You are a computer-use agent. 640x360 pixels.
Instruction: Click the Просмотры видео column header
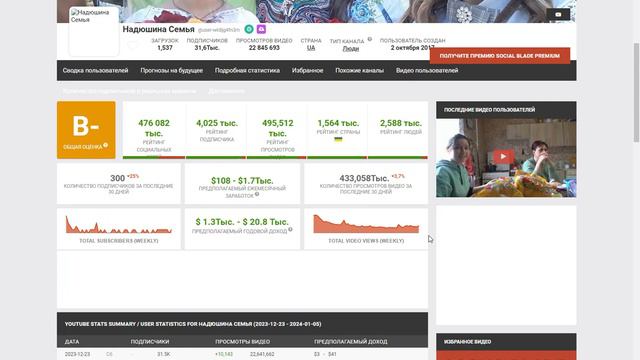(242, 342)
